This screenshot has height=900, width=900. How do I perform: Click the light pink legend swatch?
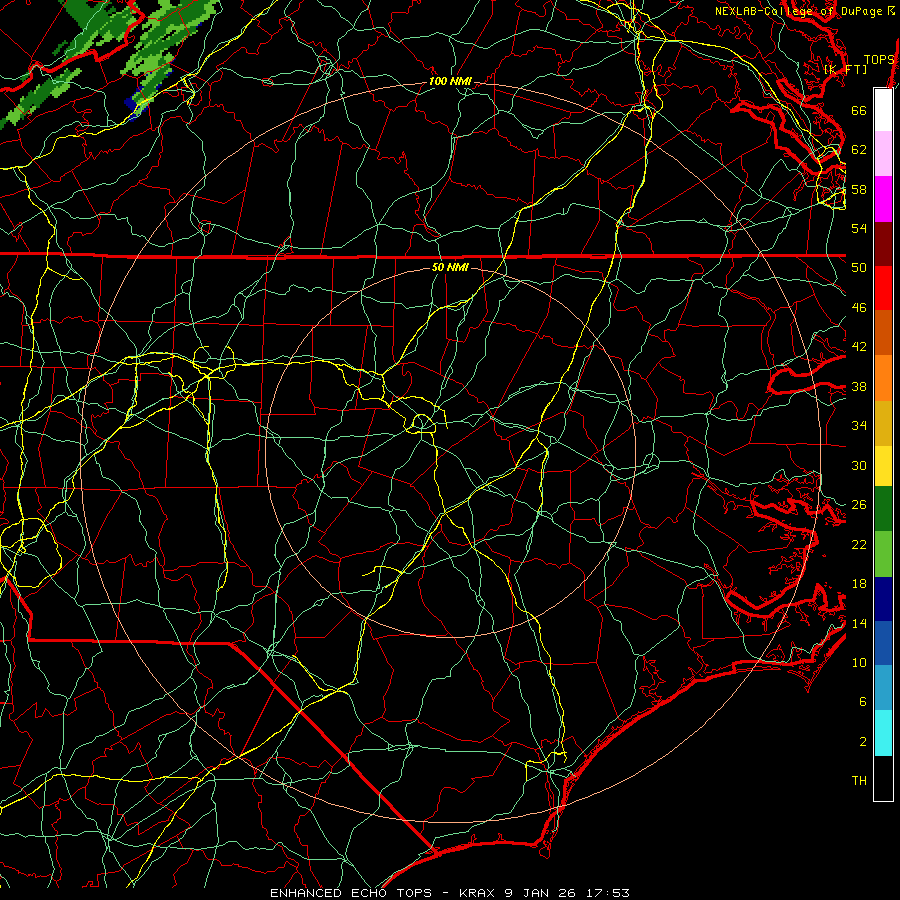click(x=883, y=154)
